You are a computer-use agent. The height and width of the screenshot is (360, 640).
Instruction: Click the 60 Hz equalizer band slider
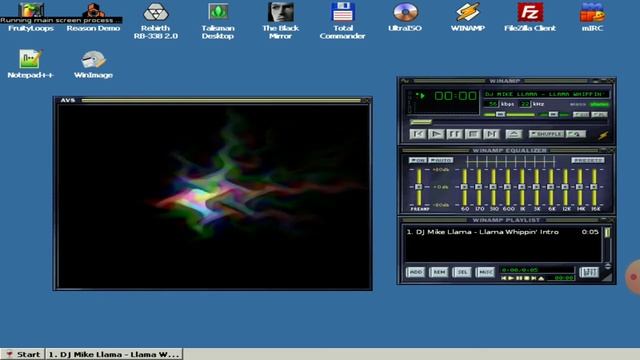pyautogui.click(x=464, y=187)
